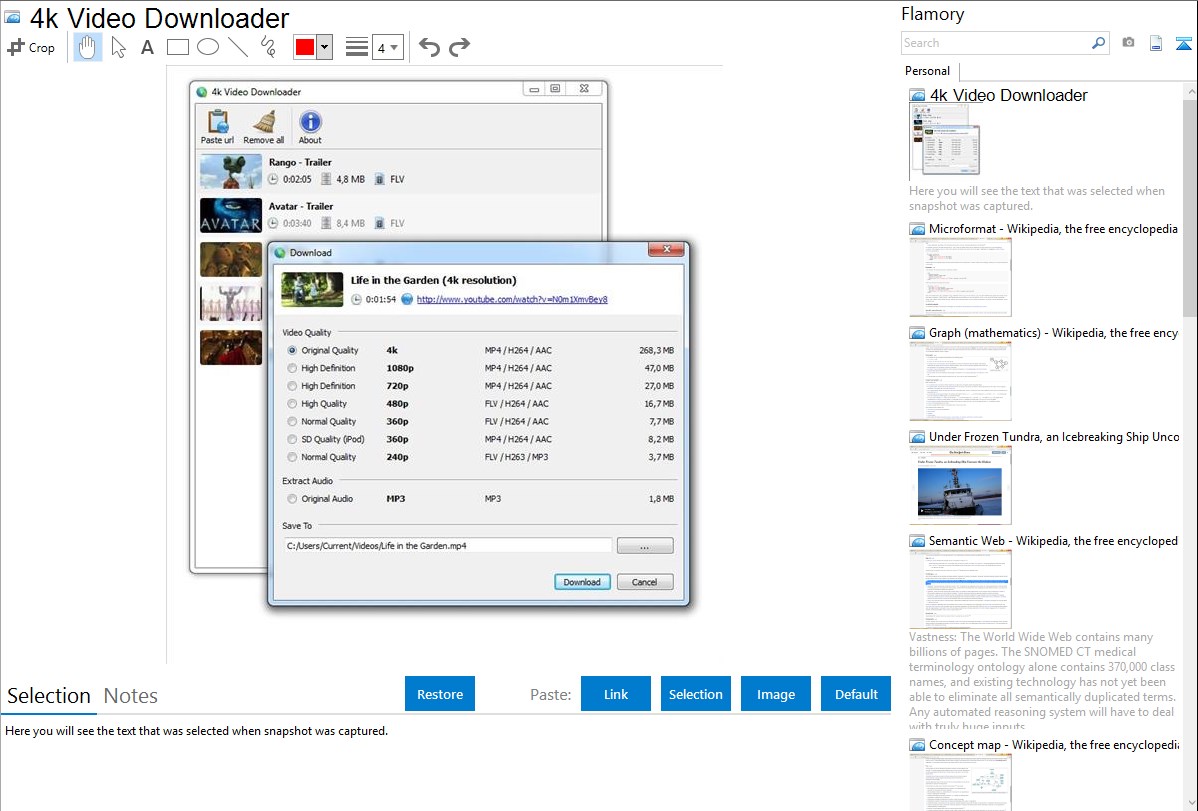Viewport: 1198px width, 811px height.
Task: Select High Definition 1080p radio button
Action: [x=292, y=368]
